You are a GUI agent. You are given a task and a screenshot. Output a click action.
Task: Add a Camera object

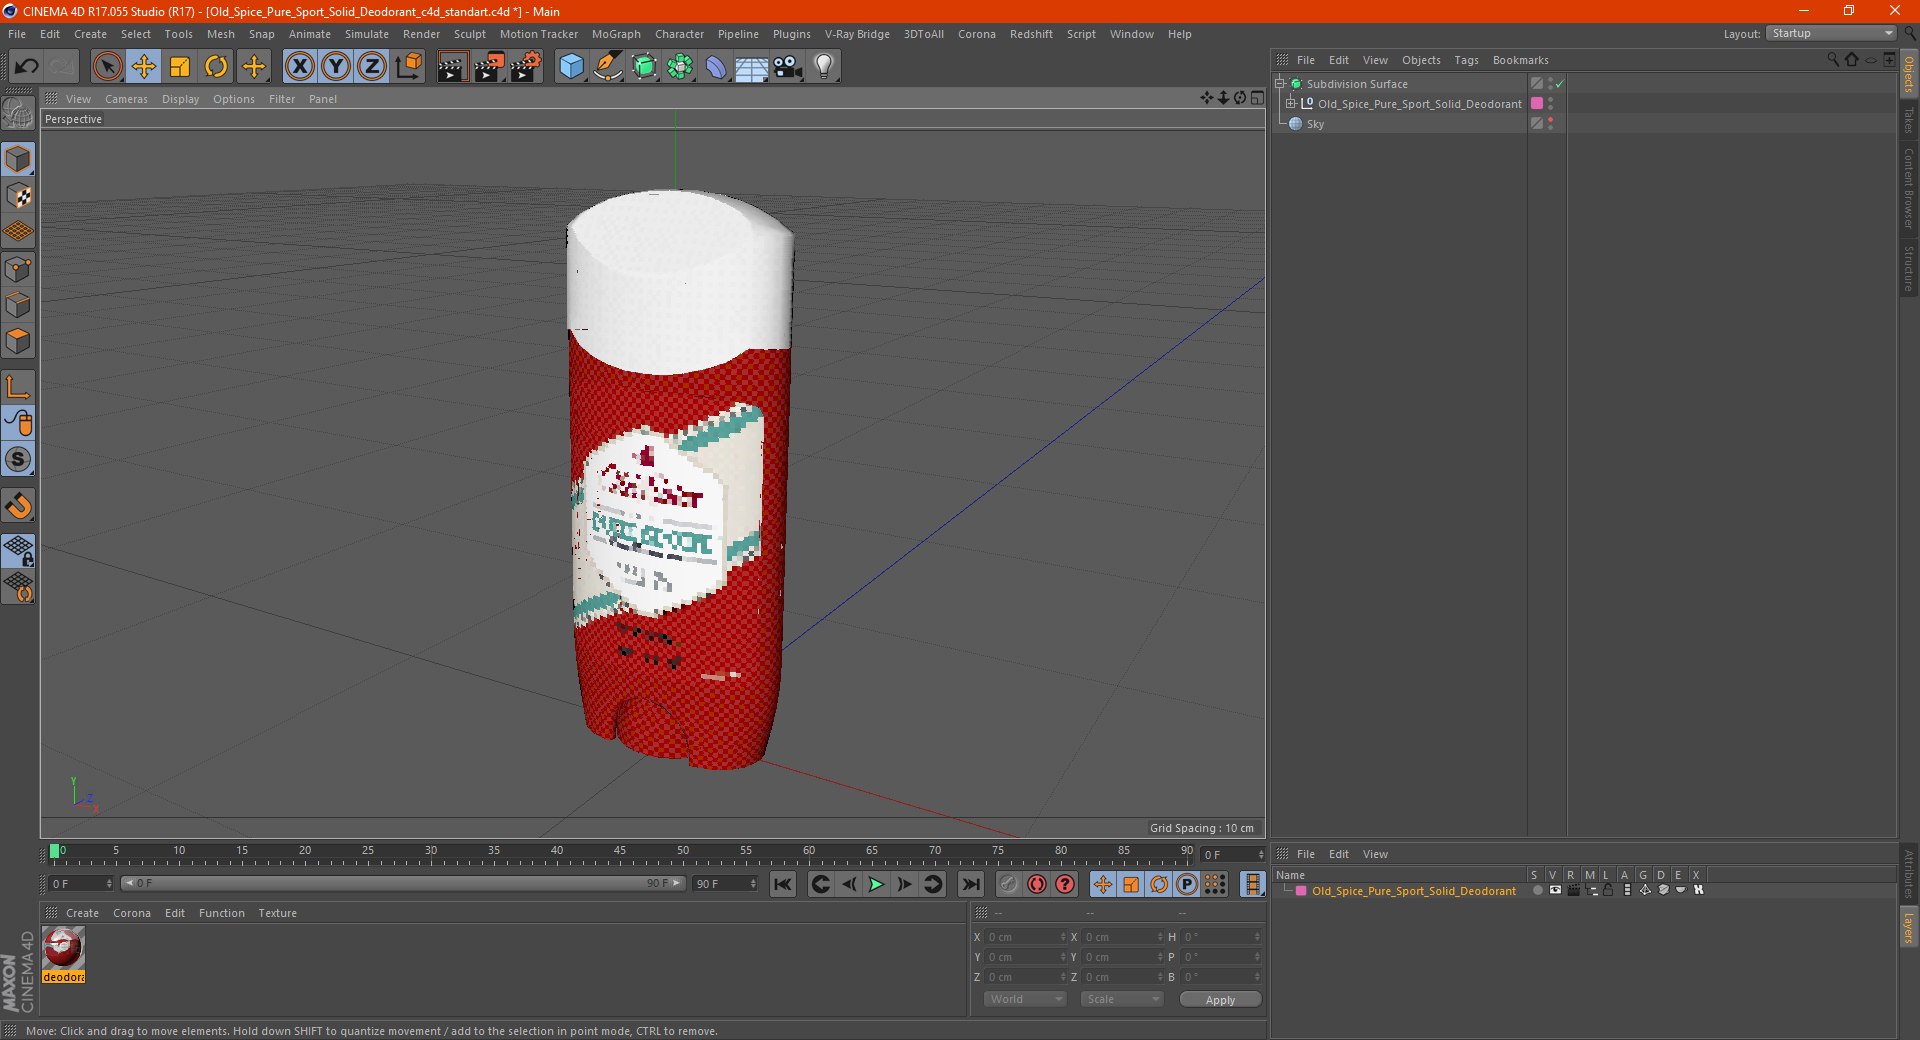788,67
